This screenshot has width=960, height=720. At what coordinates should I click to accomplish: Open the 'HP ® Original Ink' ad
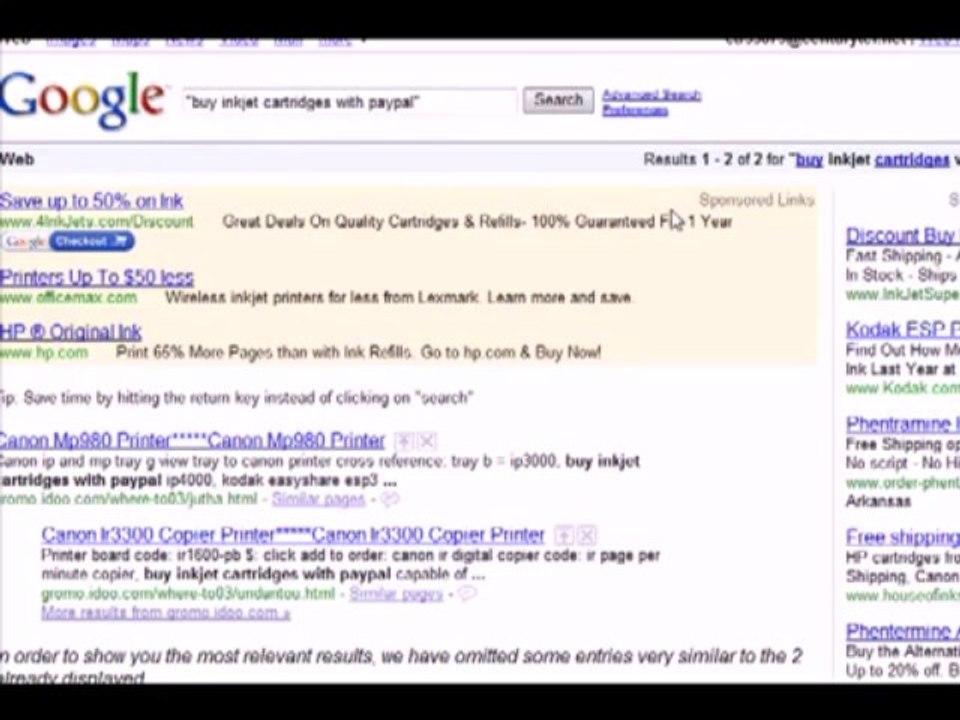point(70,332)
